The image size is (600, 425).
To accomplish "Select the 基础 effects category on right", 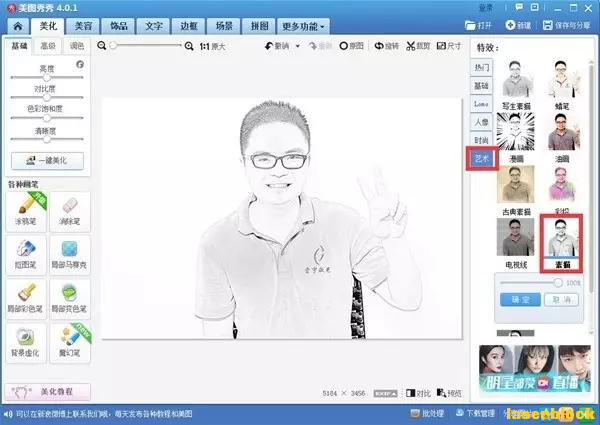I will coord(481,86).
